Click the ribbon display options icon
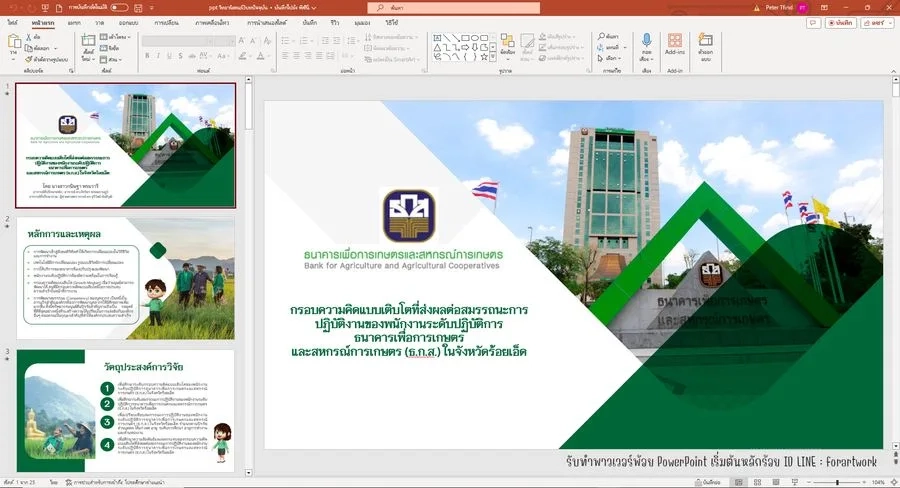Image resolution: width=900 pixels, height=488 pixels. point(824,7)
